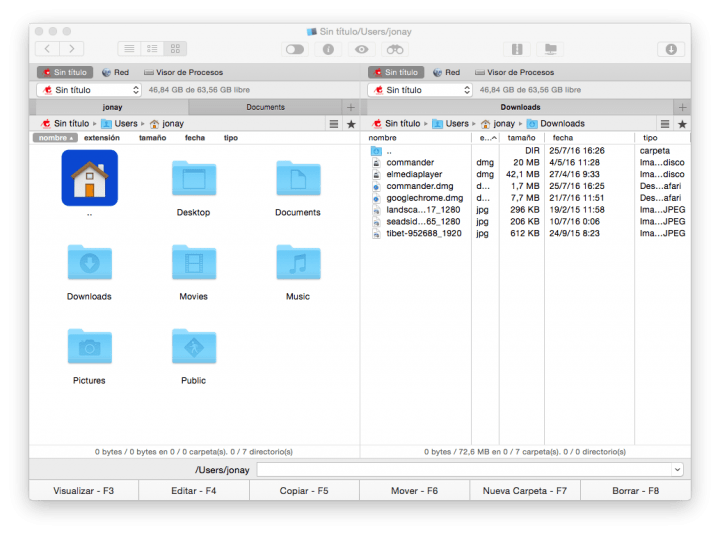720x535 pixels.
Task: Switch to simple list view mode
Action: [129, 49]
